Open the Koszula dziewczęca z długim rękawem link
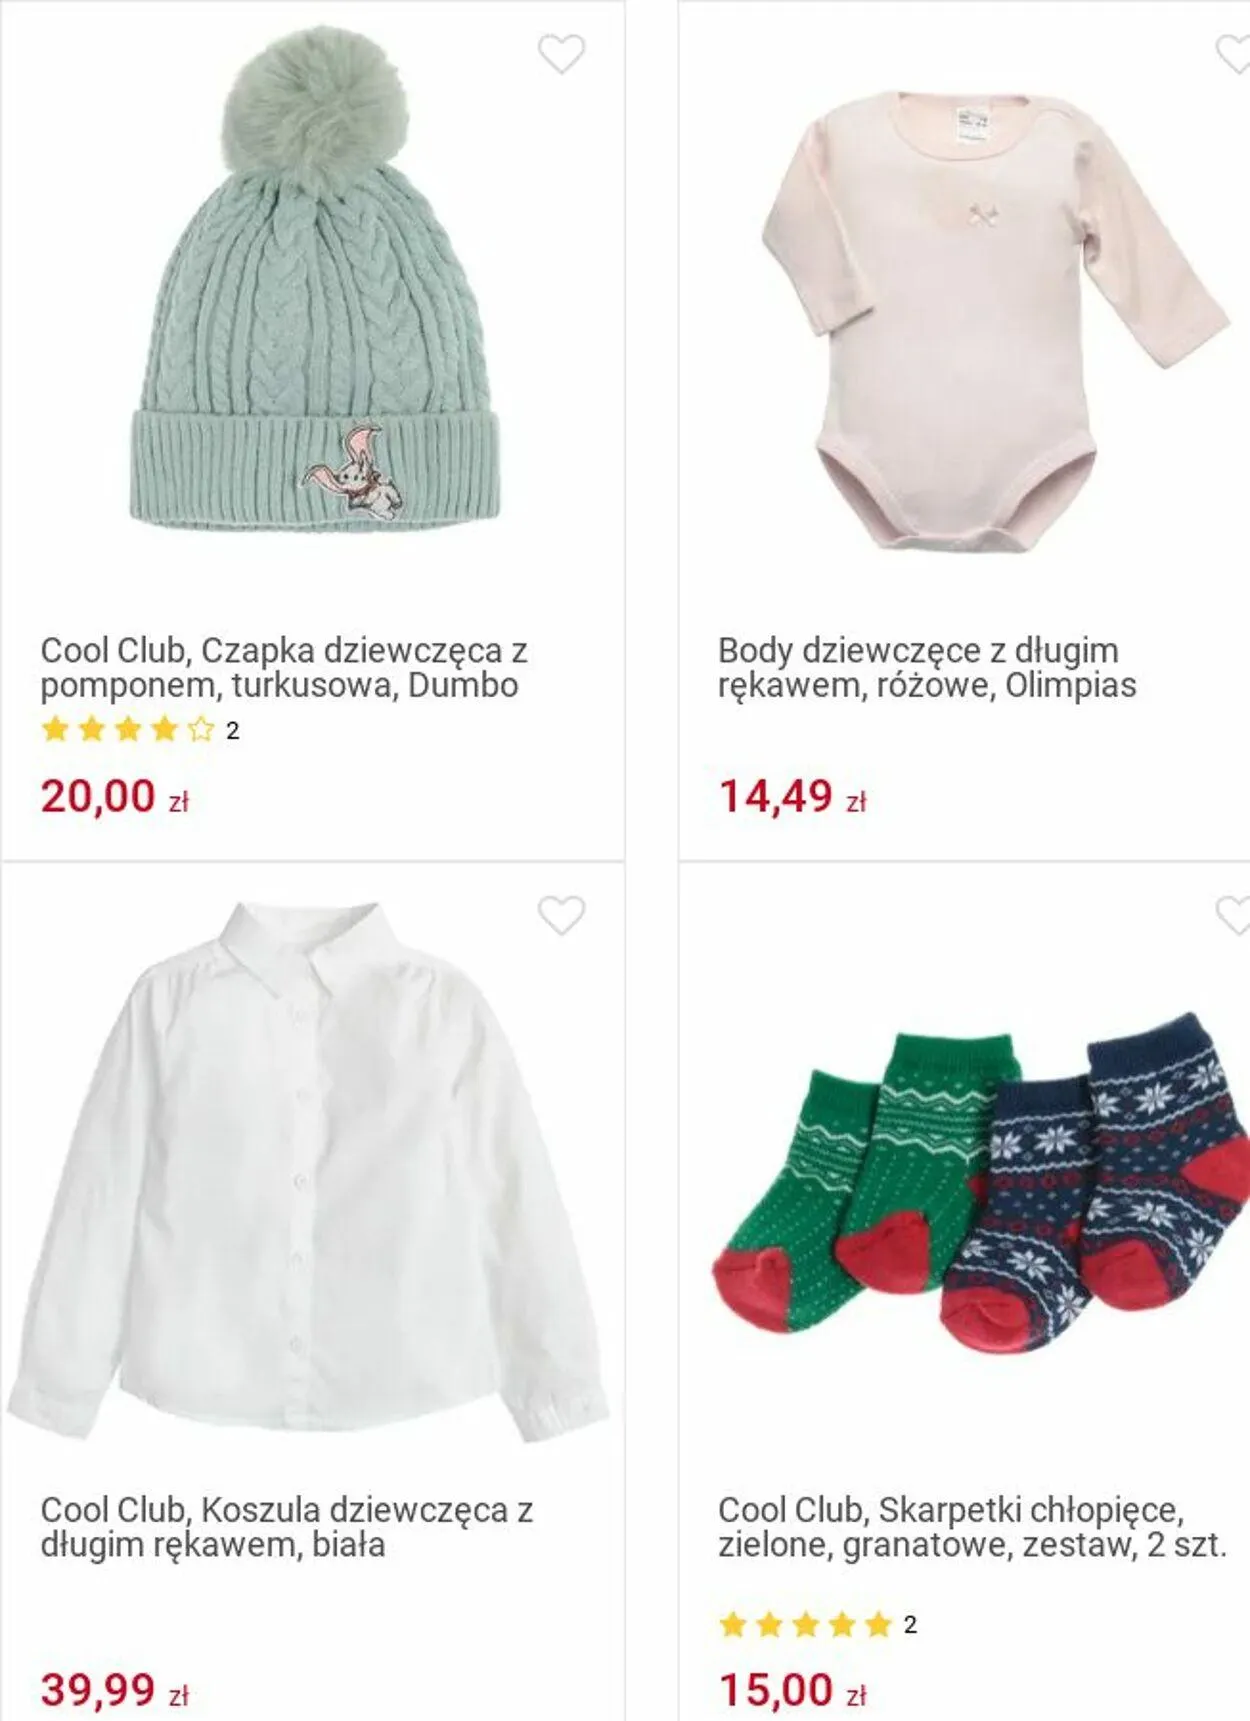This screenshot has height=1721, width=1250. 287,1527
